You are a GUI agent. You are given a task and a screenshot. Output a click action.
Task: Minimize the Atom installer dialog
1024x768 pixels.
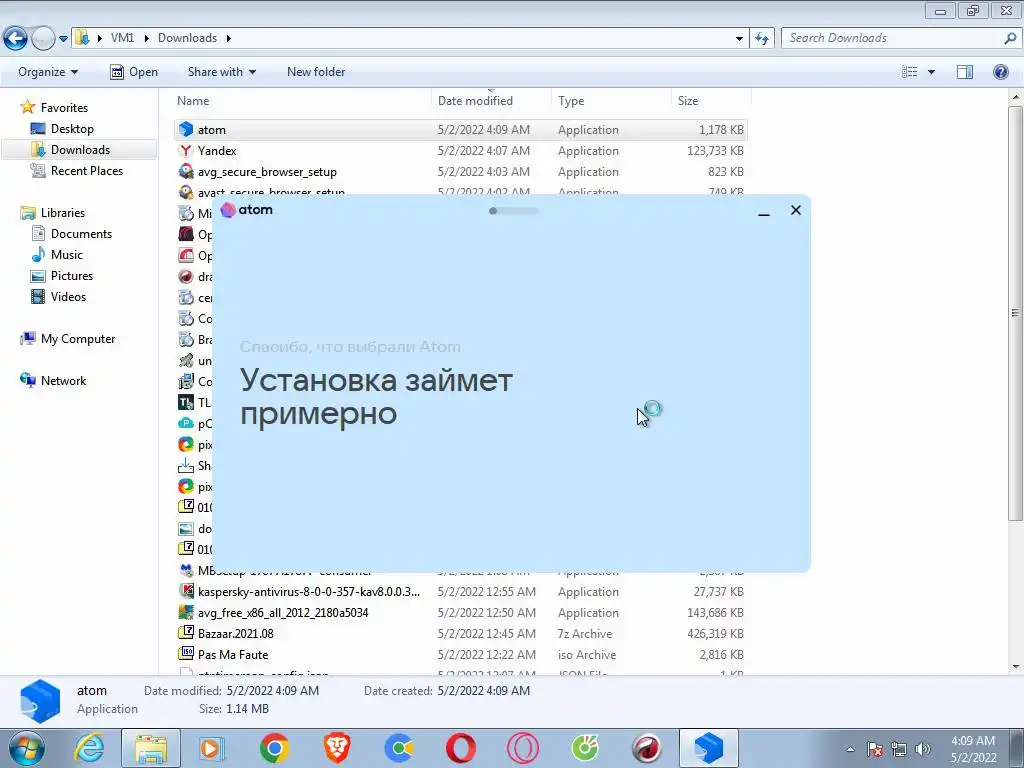[763, 211]
